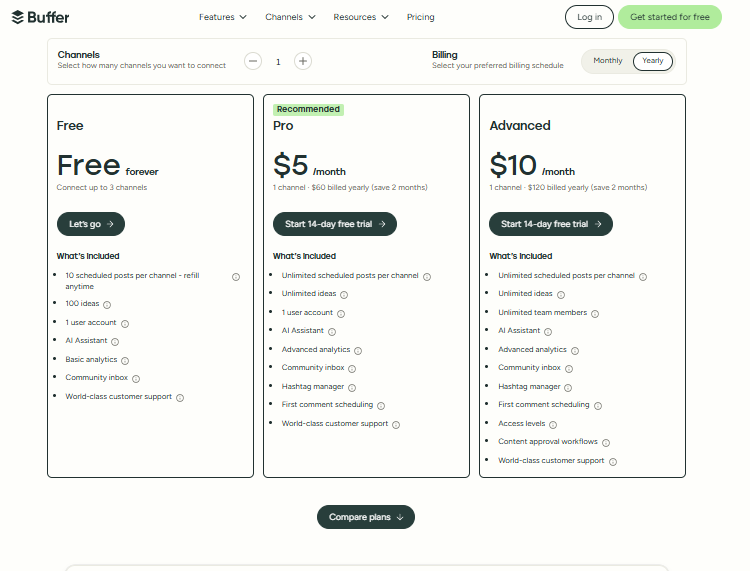Start 14-day free trial for Pro
750x571 pixels.
(x=335, y=224)
